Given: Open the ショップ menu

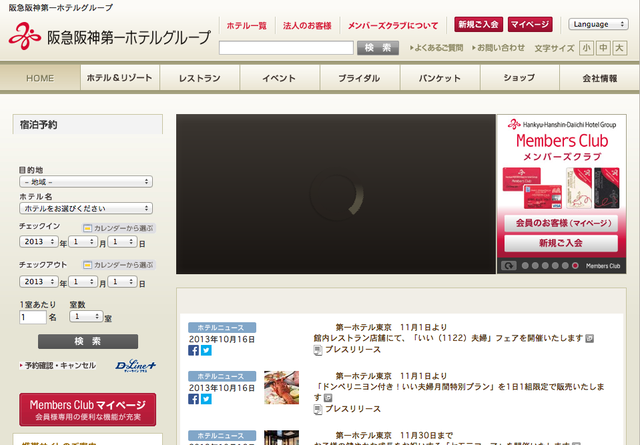Looking at the screenshot, I should 519,78.
